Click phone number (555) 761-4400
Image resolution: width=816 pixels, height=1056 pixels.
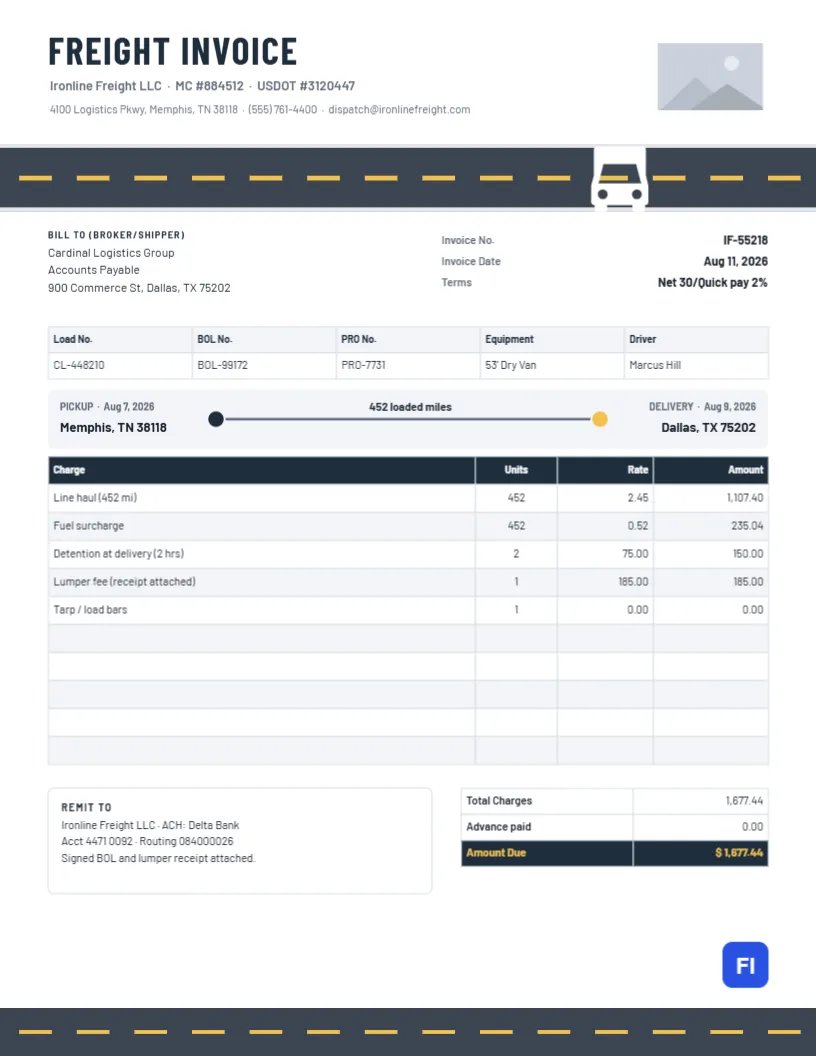point(282,109)
